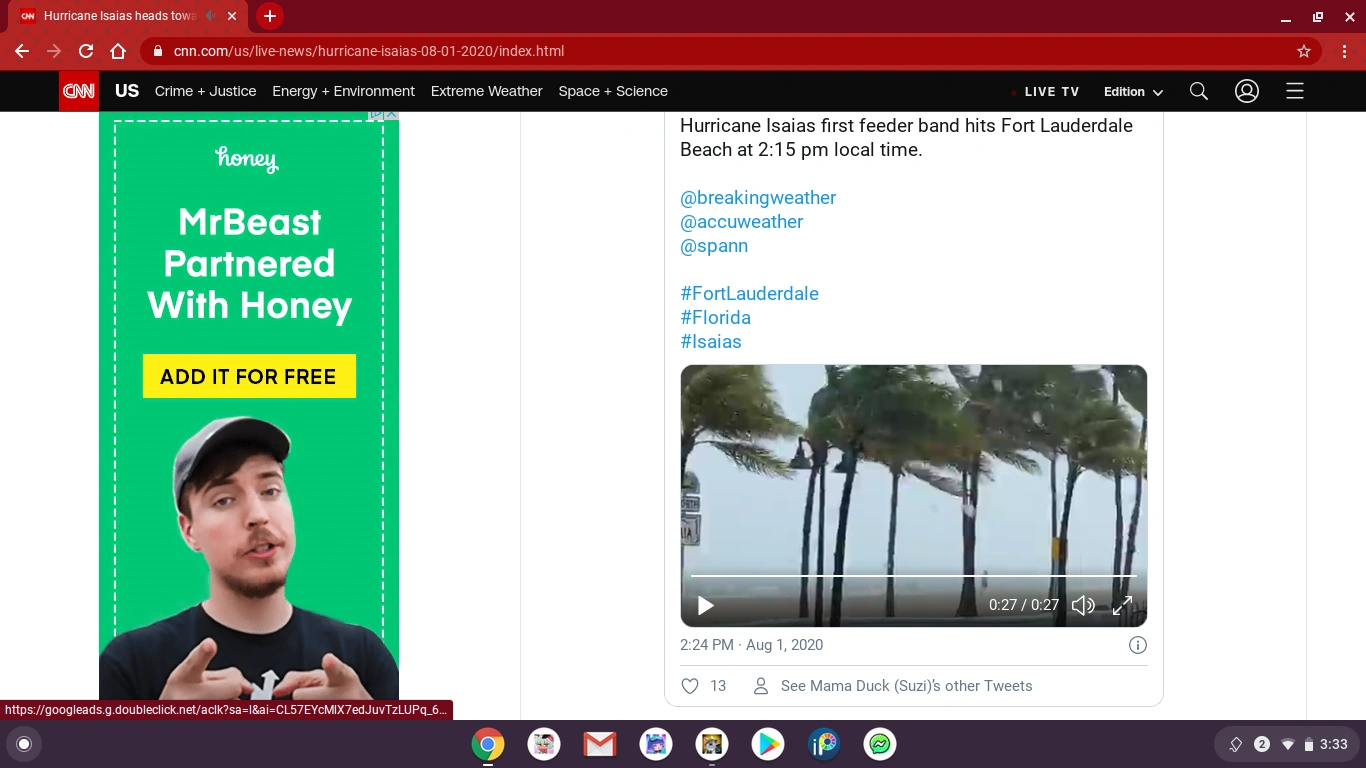This screenshot has width=1366, height=768.
Task: Open the CNN user account icon
Action: pos(1246,91)
